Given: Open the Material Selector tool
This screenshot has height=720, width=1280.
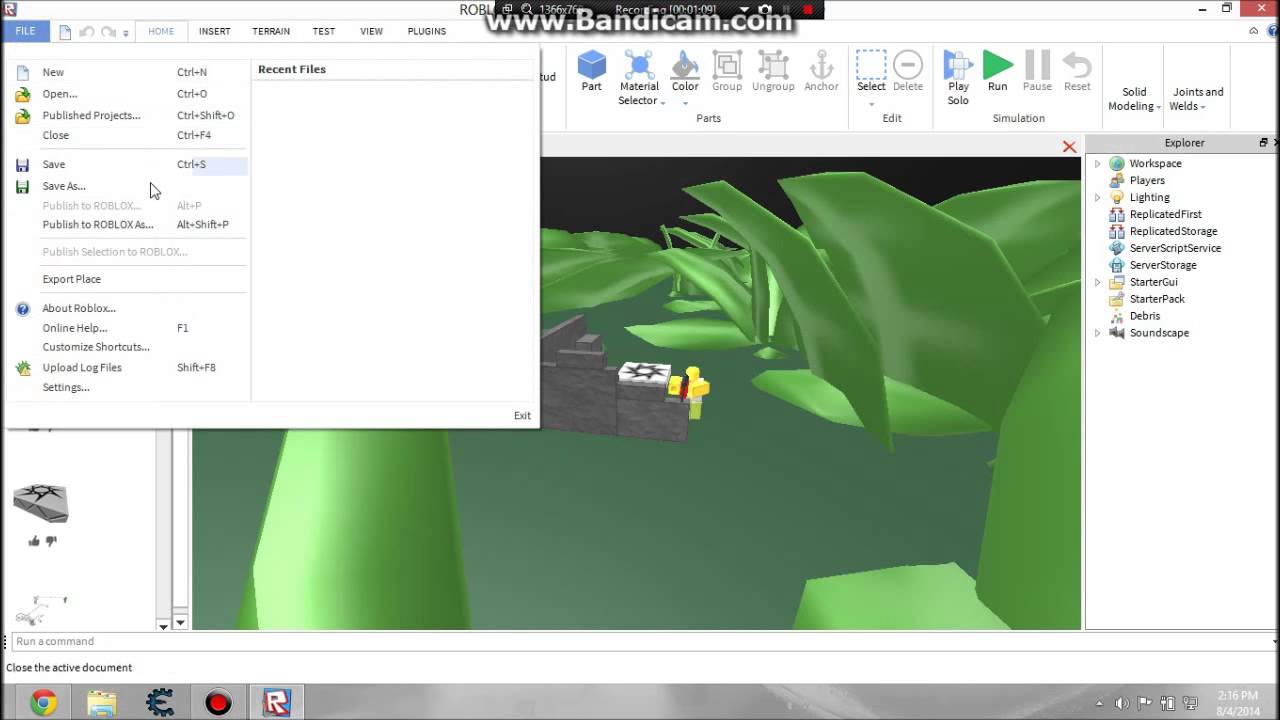Looking at the screenshot, I should click(x=638, y=78).
